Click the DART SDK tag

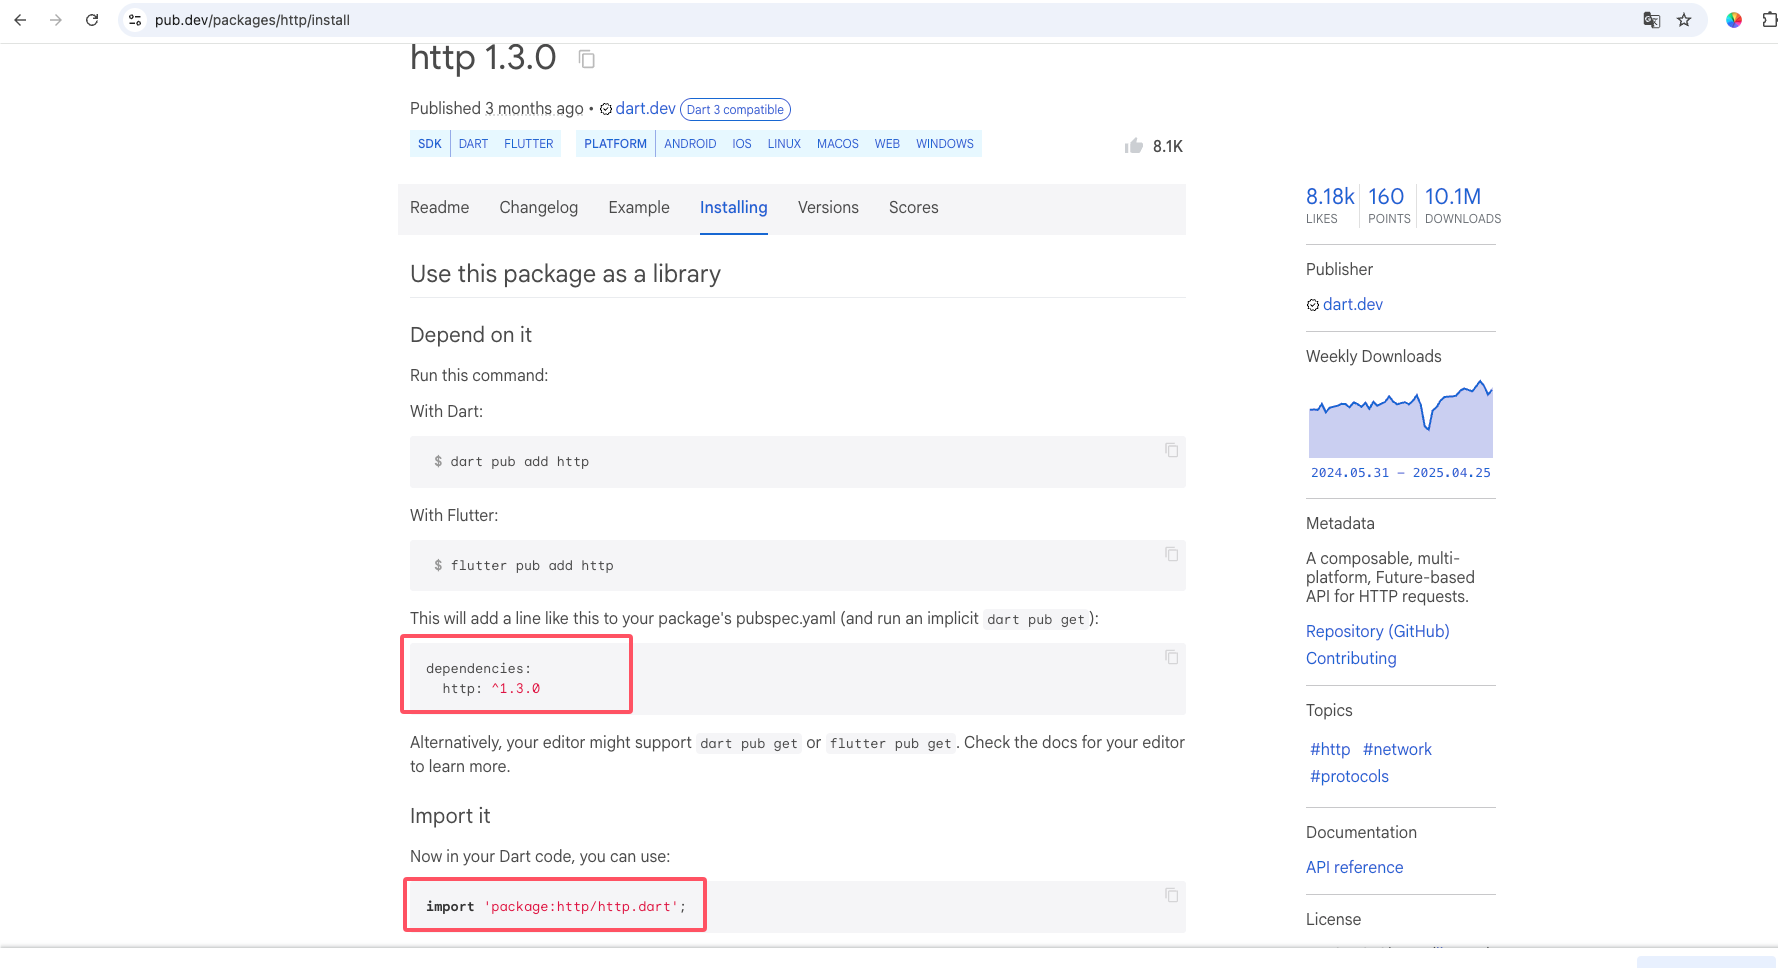(x=473, y=144)
